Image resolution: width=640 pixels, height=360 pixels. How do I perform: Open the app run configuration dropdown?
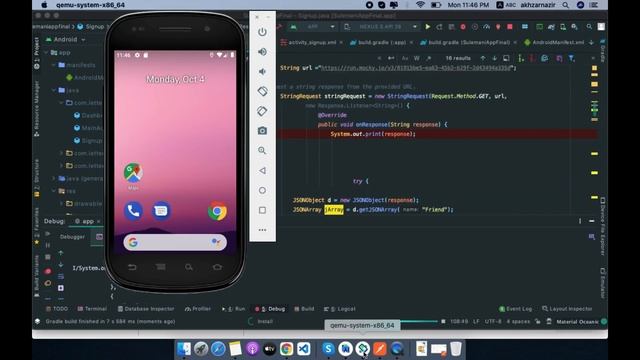(313, 27)
